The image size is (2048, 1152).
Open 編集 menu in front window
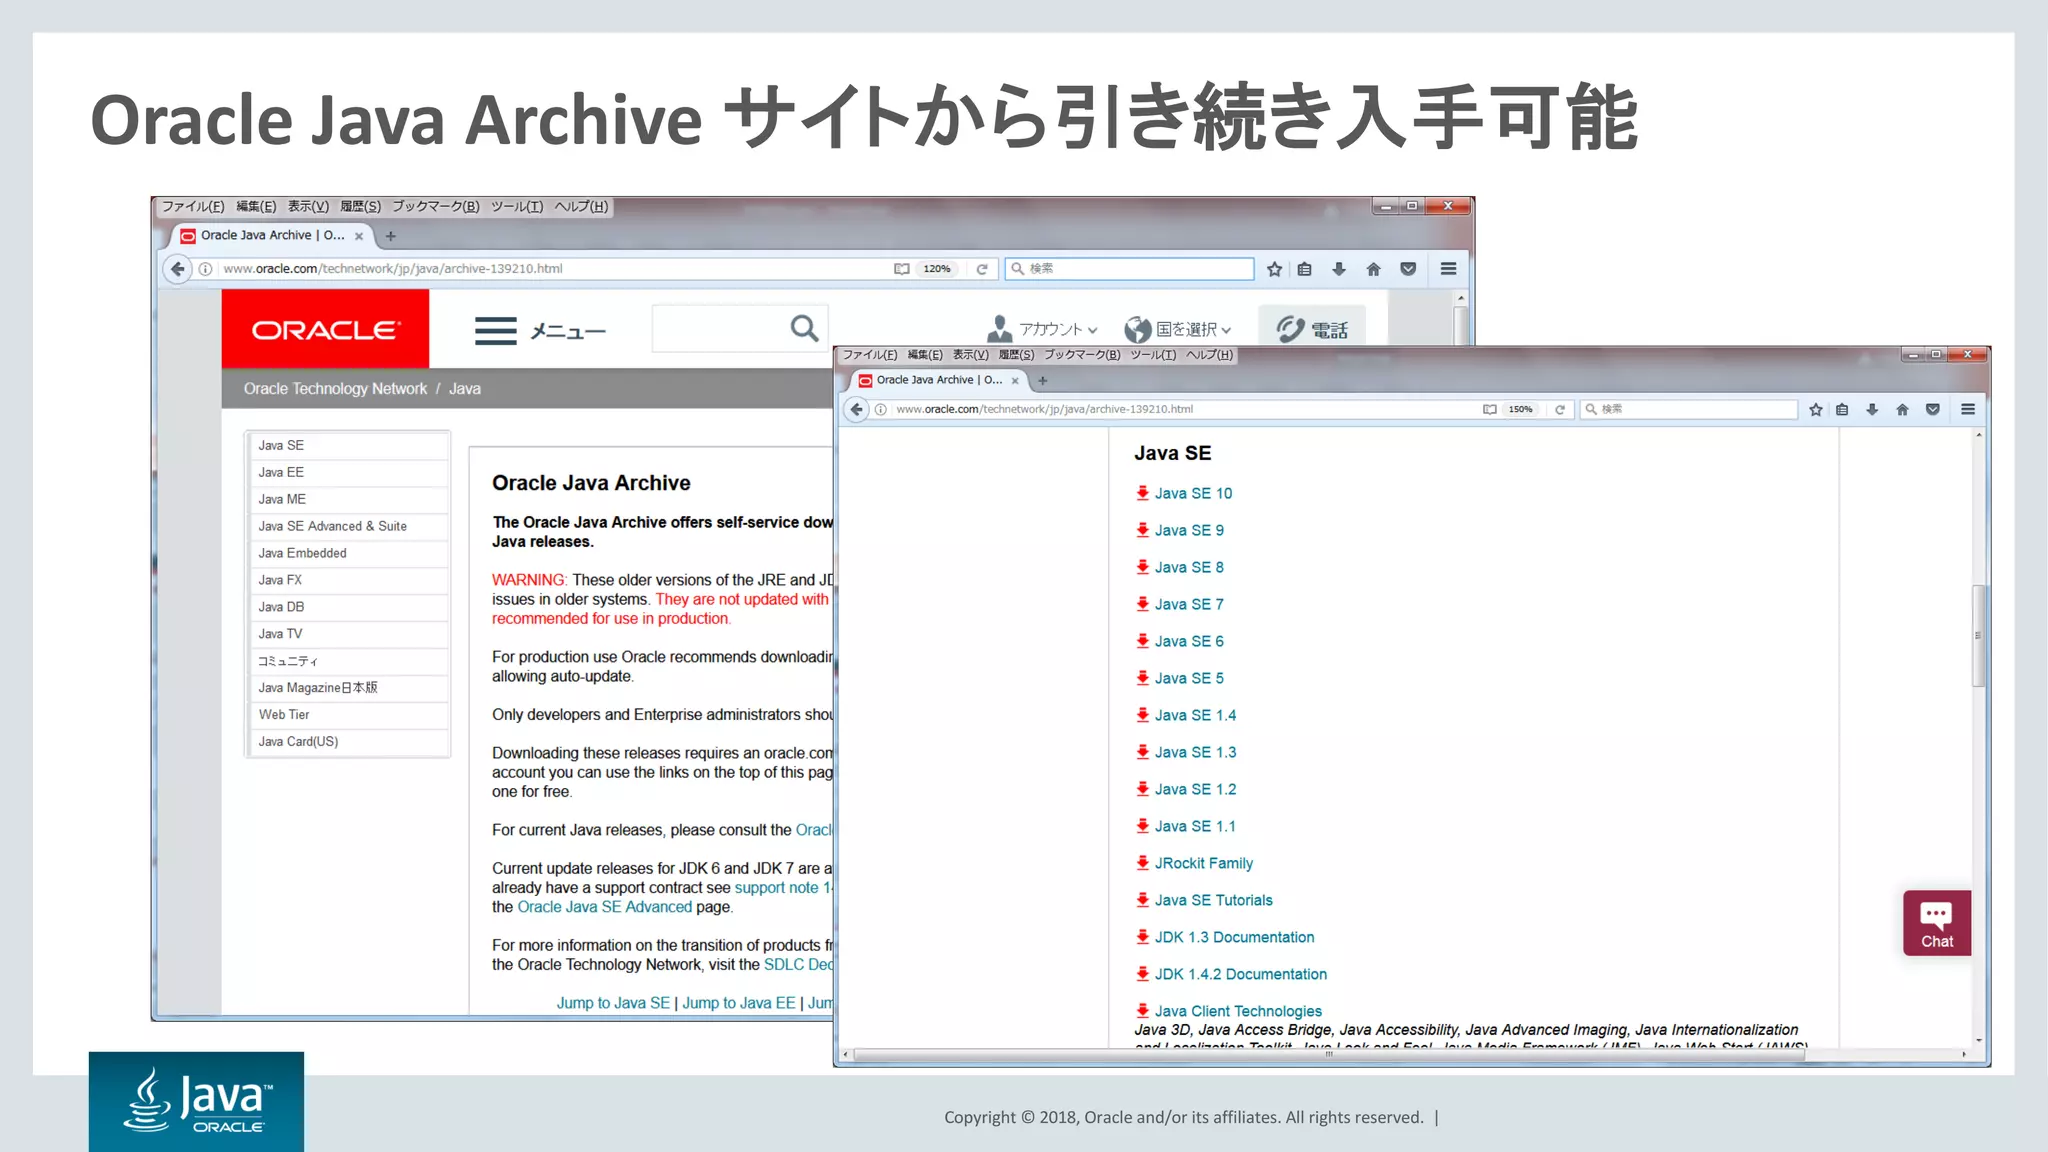click(925, 355)
